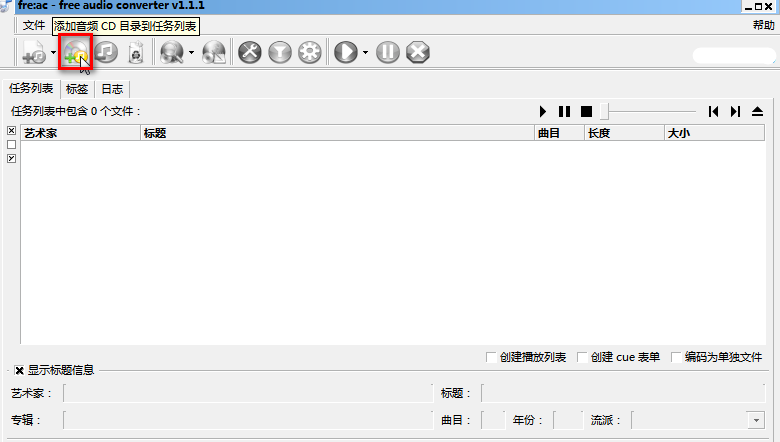Click the magnifier CD database query icon
This screenshot has width=780, height=442.
(172, 52)
